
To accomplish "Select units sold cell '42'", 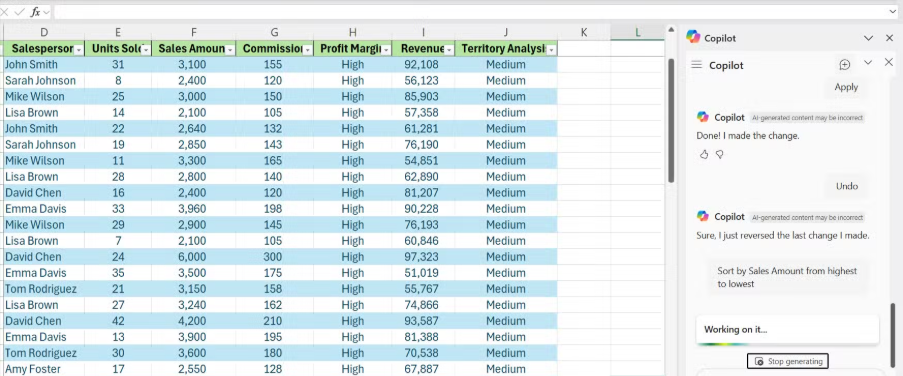I will click(x=118, y=321).
